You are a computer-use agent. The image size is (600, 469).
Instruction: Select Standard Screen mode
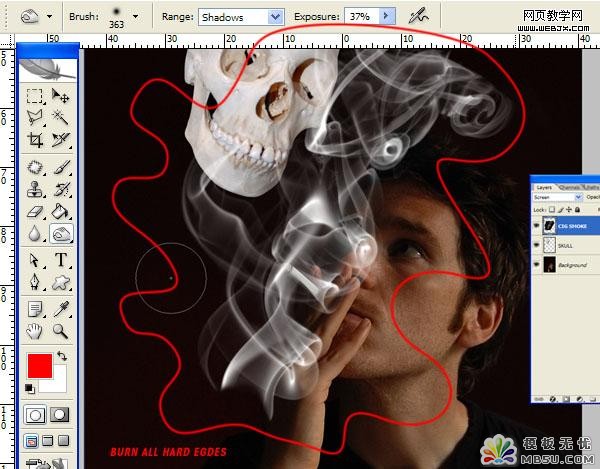click(31, 441)
